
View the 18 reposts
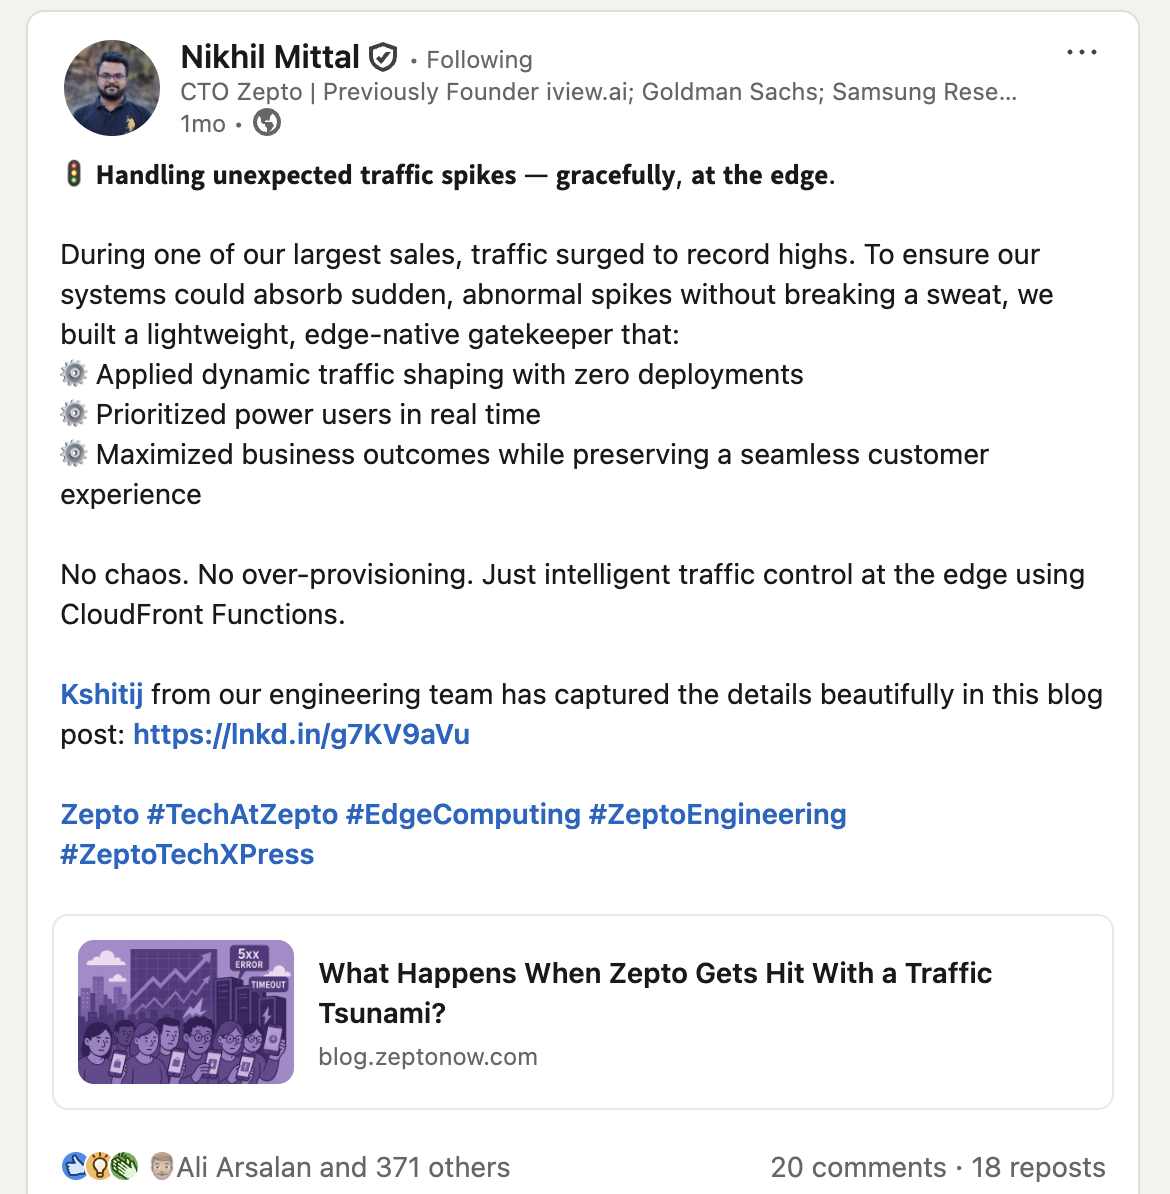point(1038,1167)
